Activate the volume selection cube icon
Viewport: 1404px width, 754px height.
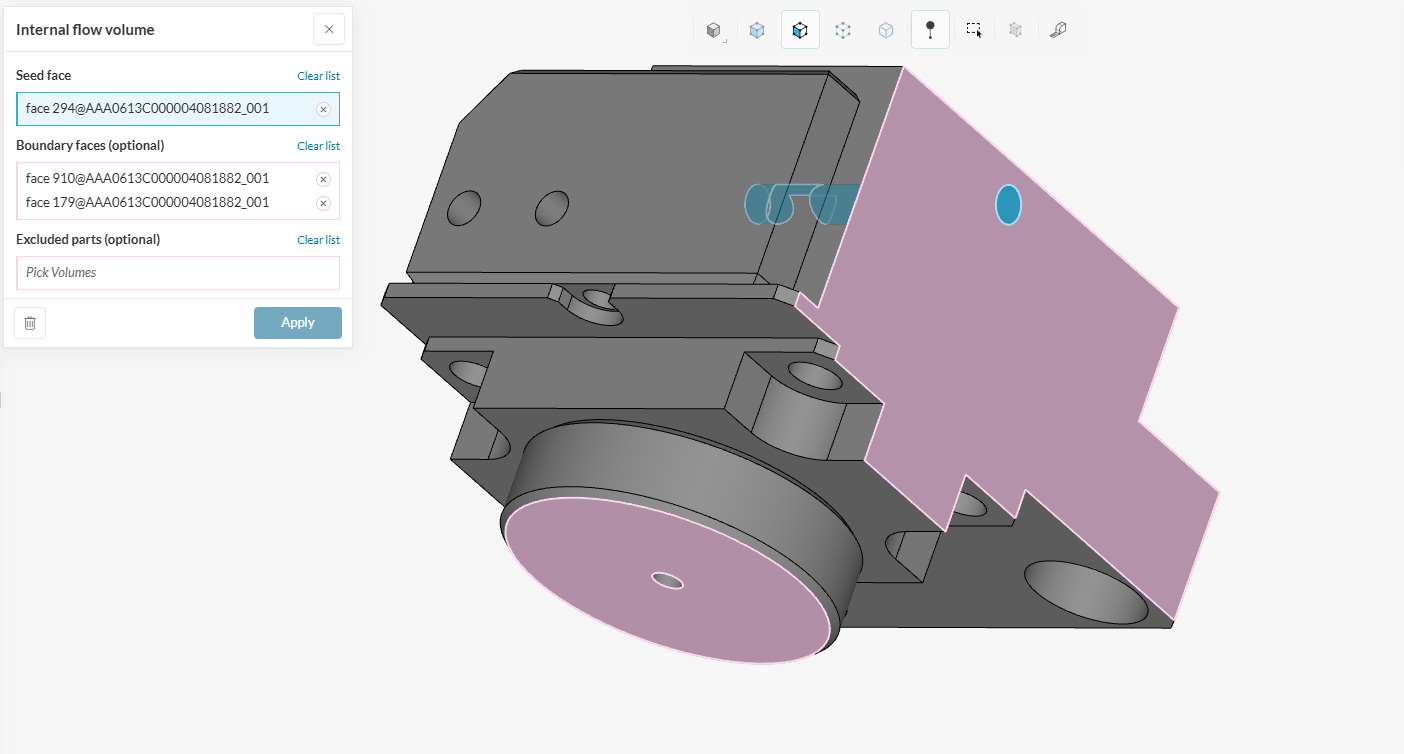click(x=757, y=31)
